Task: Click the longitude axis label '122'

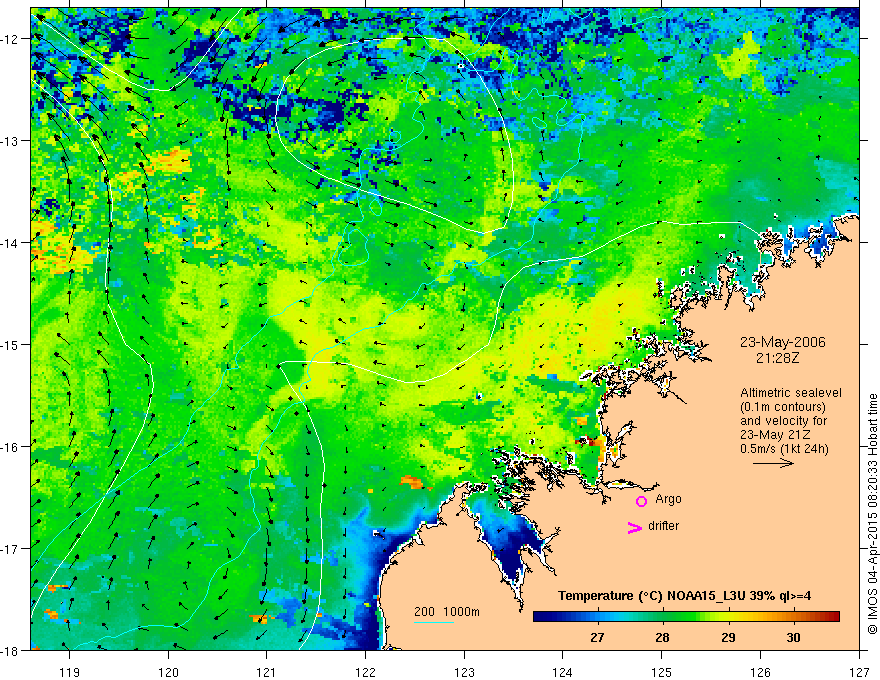Action: point(365,672)
